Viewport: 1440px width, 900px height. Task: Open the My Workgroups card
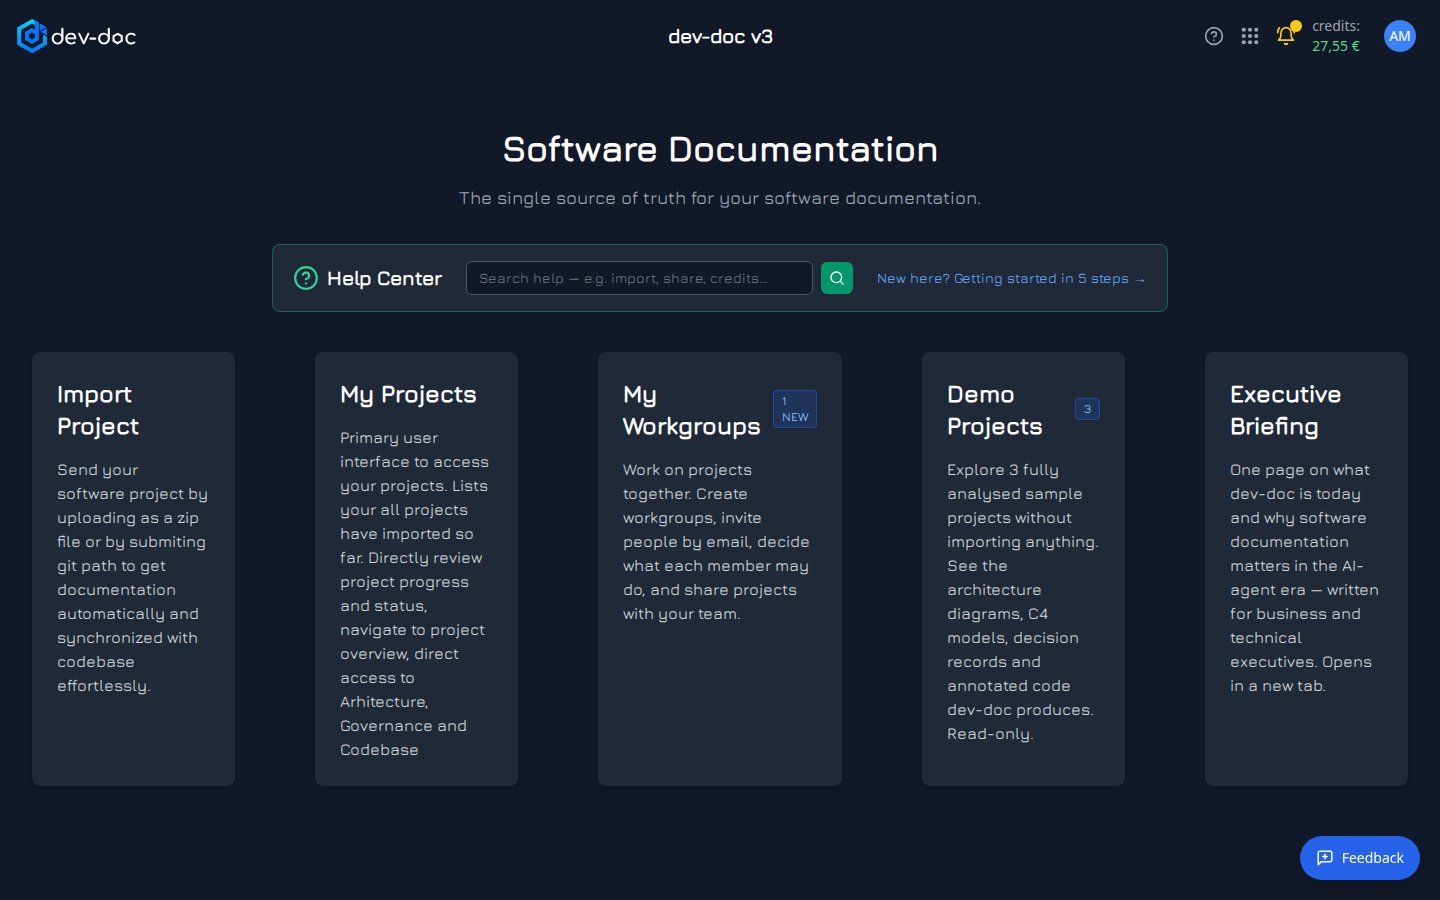point(720,569)
